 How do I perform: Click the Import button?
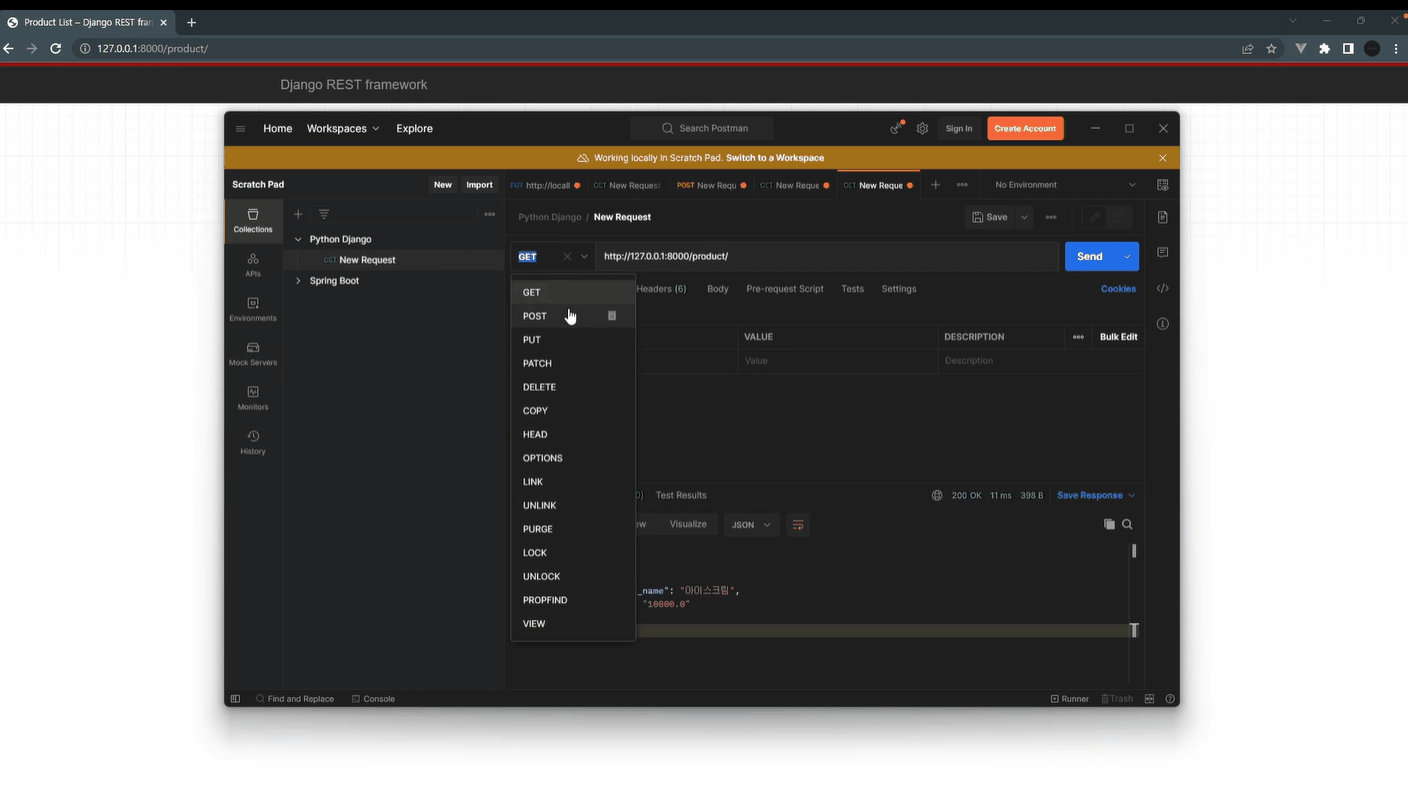479,185
